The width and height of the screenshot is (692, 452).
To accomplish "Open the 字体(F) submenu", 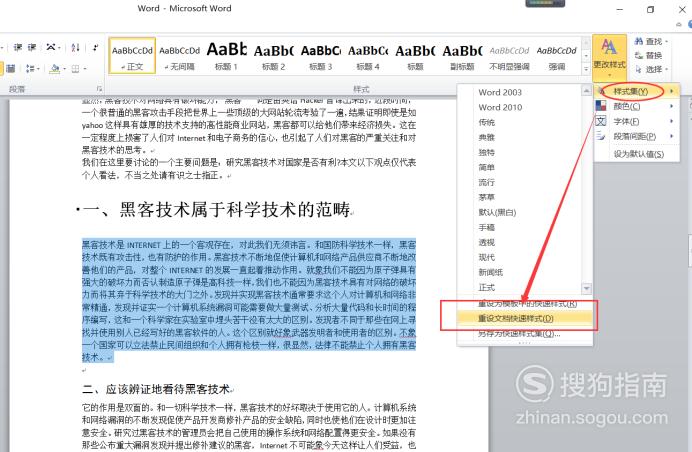I will tap(636, 121).
